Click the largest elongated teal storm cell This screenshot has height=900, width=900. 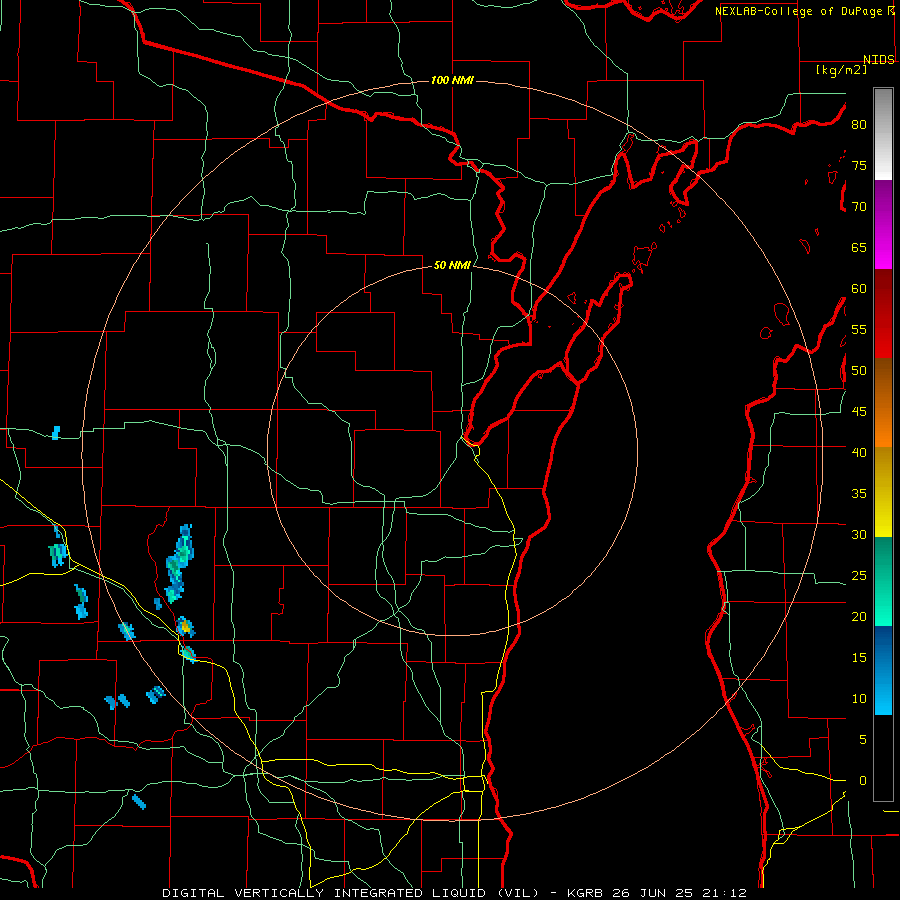coord(179,562)
